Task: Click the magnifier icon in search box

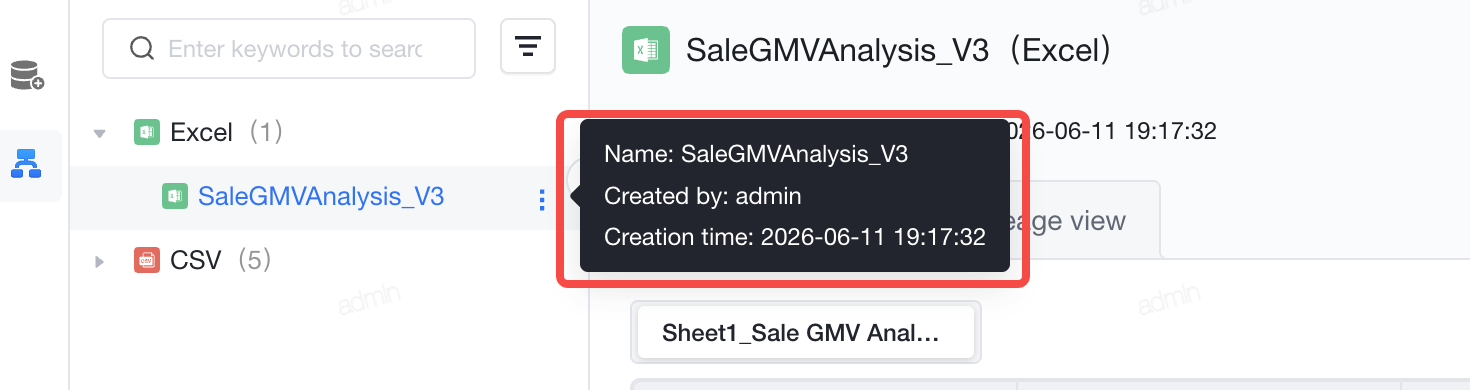Action: pyautogui.click(x=143, y=48)
